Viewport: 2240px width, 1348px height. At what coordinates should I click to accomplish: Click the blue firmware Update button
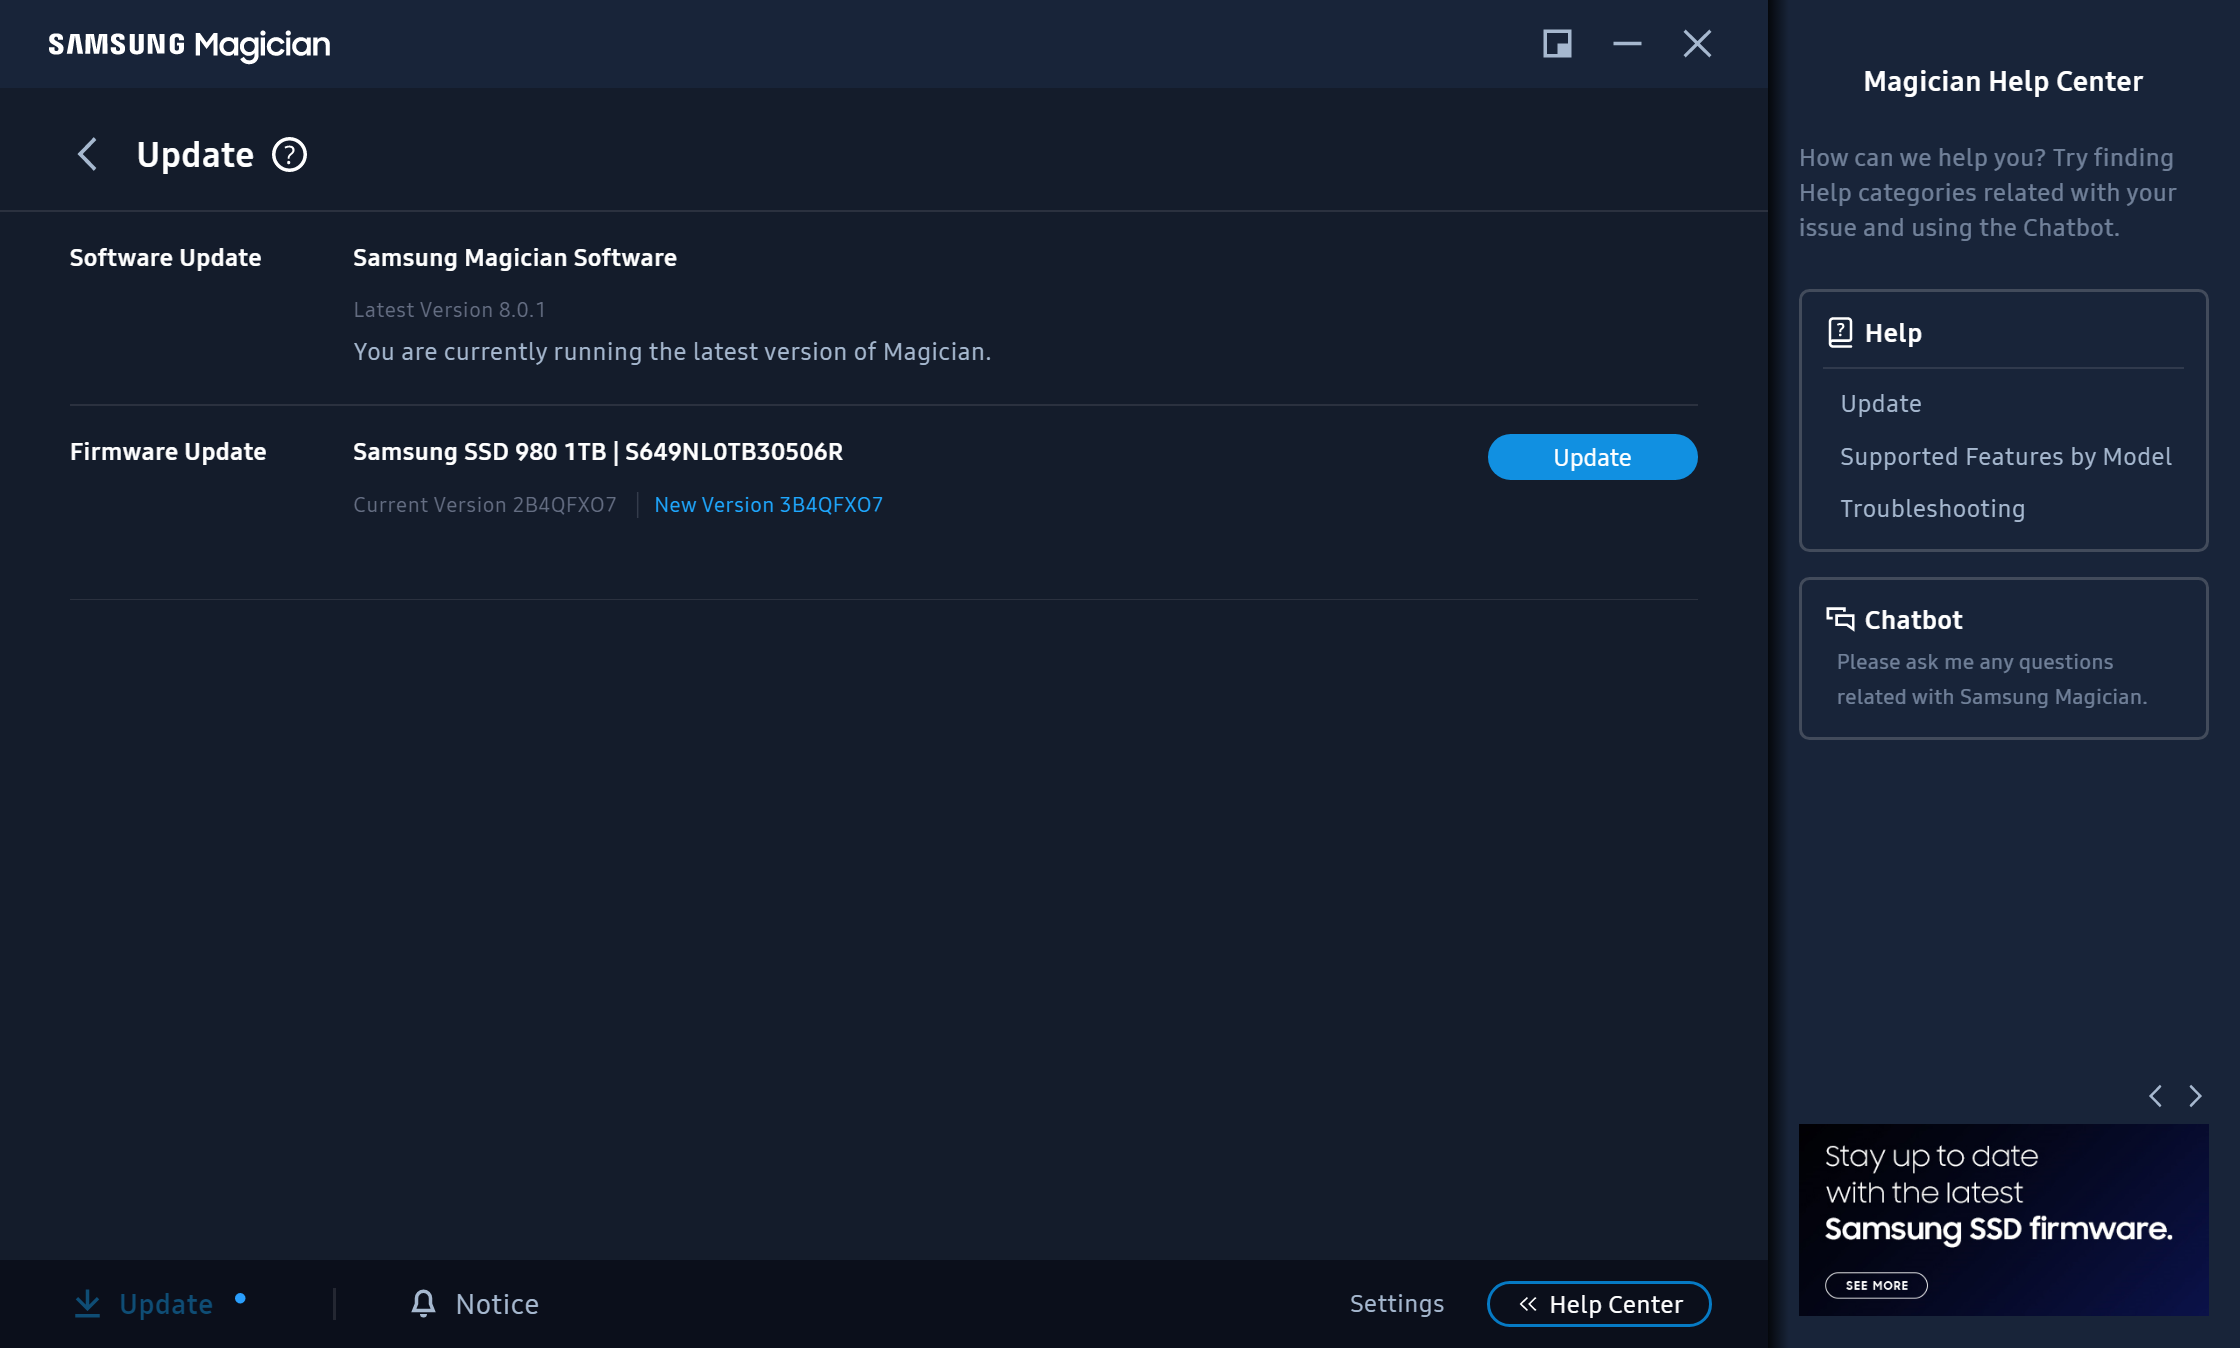(1592, 457)
